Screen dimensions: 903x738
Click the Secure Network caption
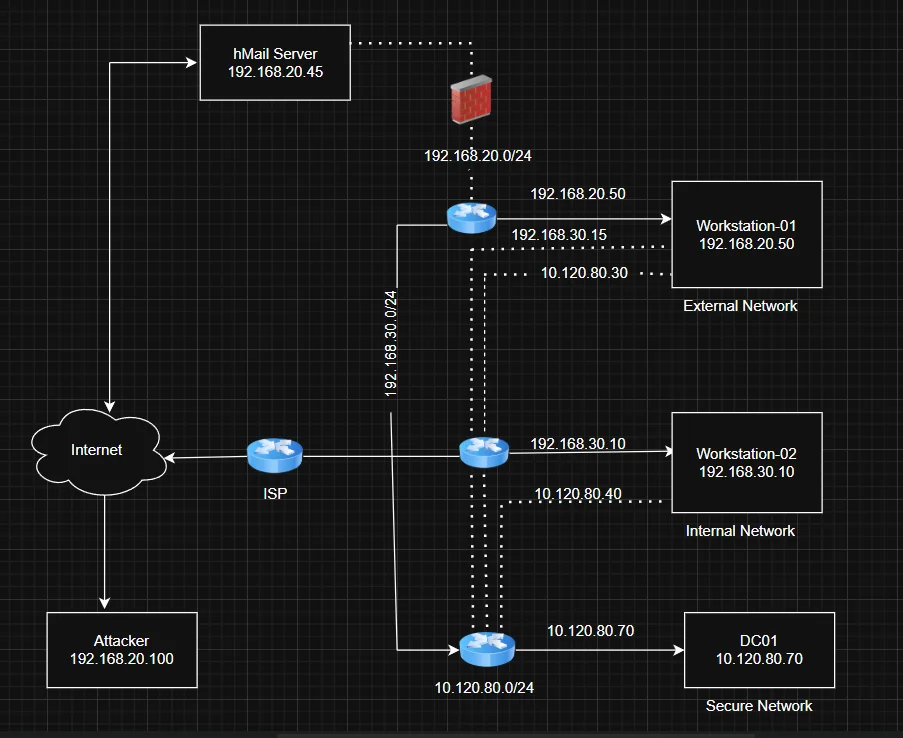pyautogui.click(x=759, y=706)
